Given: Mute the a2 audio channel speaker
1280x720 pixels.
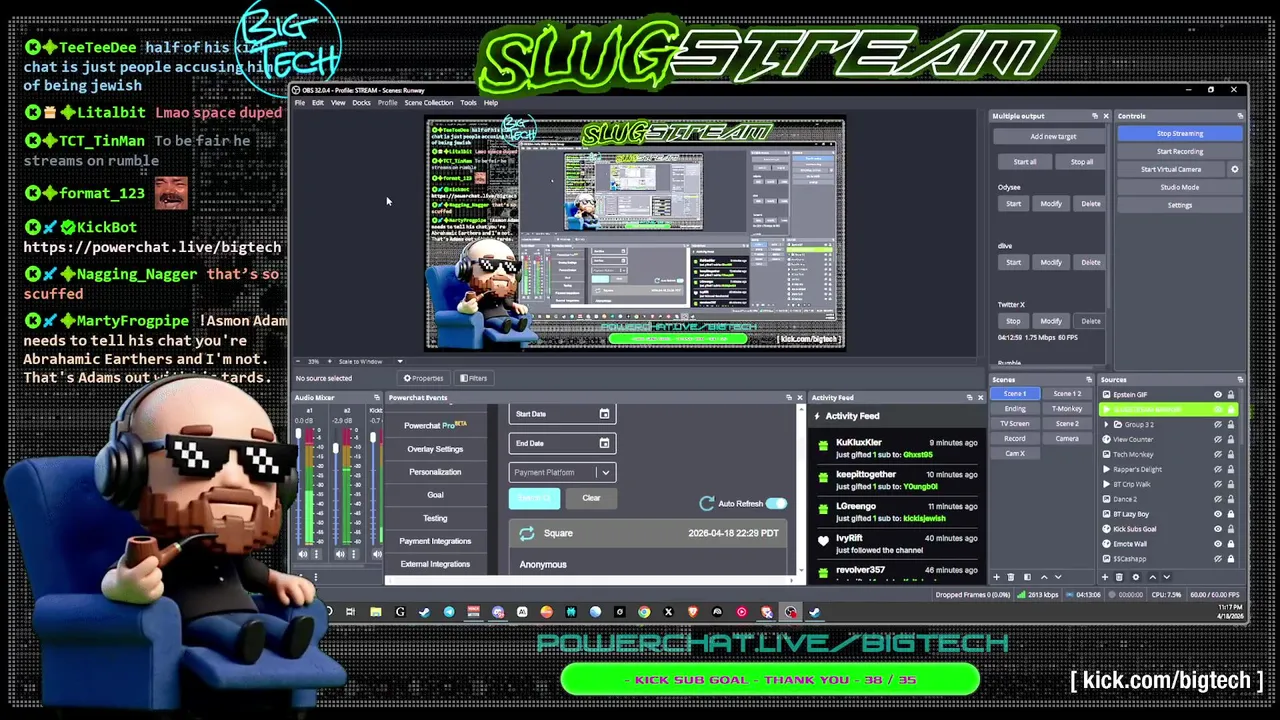Looking at the screenshot, I should pos(341,554).
